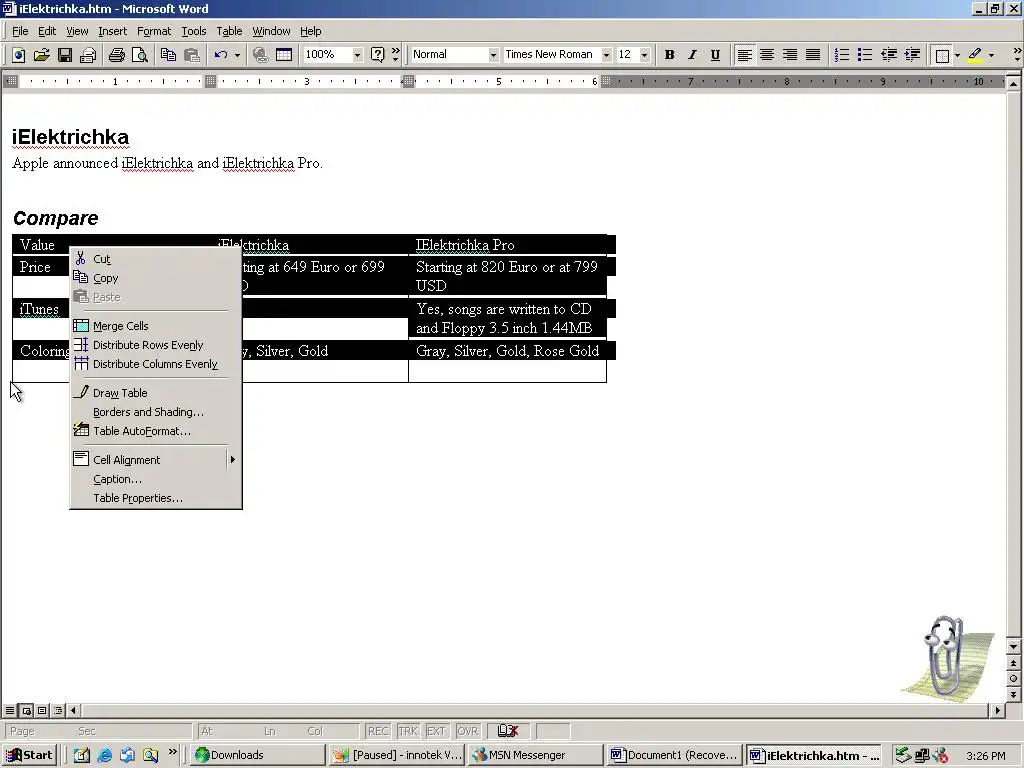Show more Standard toolbar buttons chevron

point(396,55)
